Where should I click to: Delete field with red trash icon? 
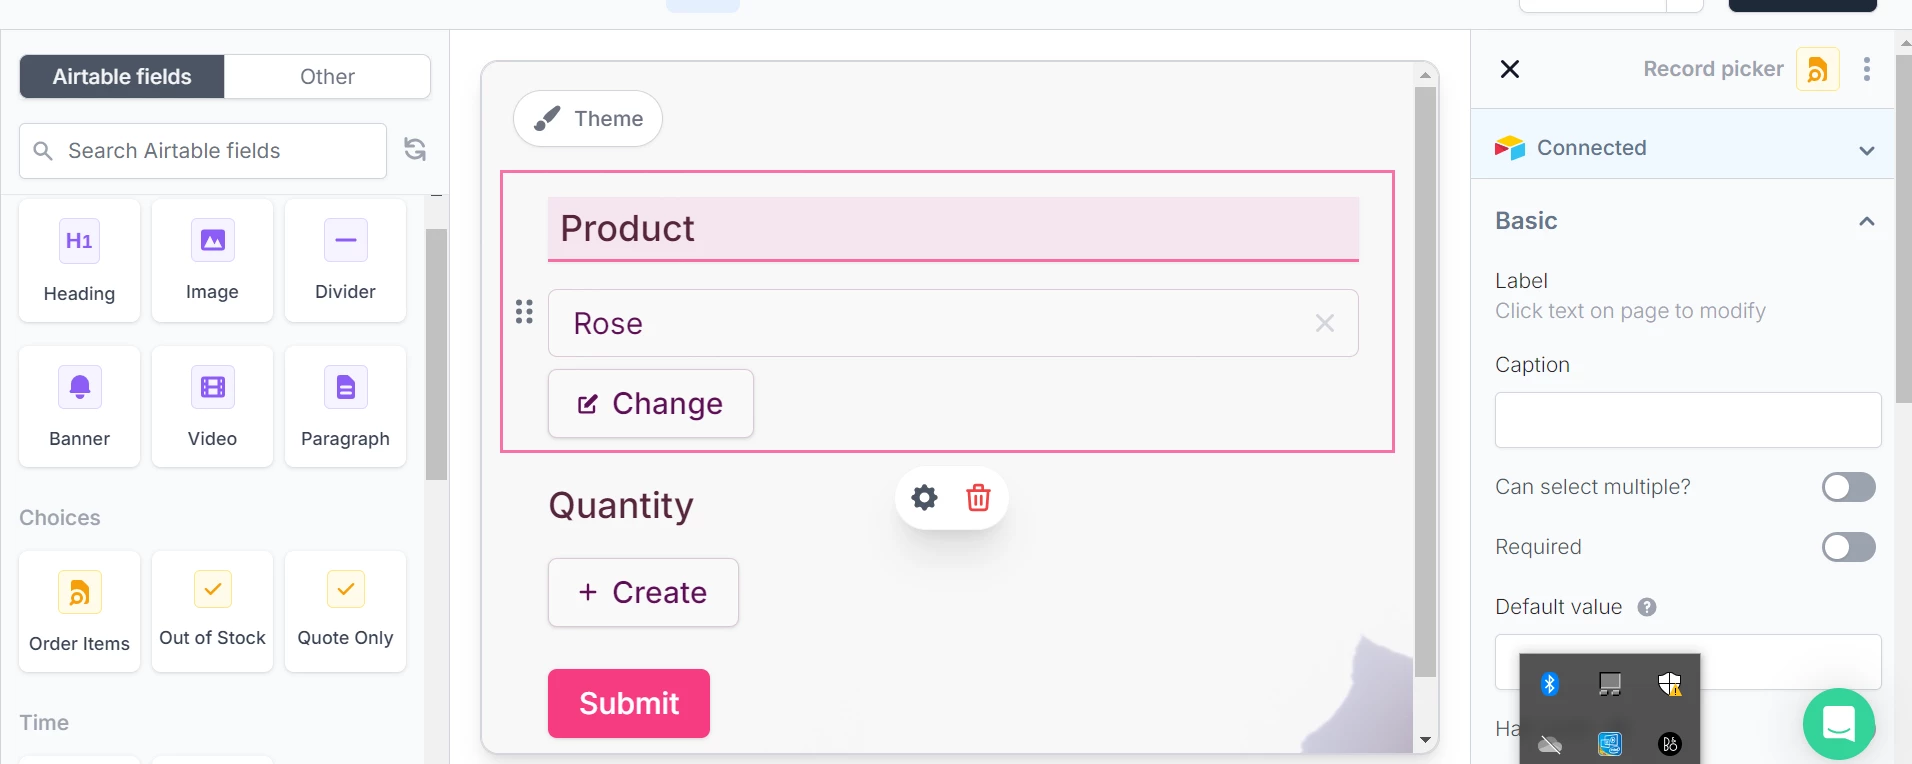(x=978, y=498)
